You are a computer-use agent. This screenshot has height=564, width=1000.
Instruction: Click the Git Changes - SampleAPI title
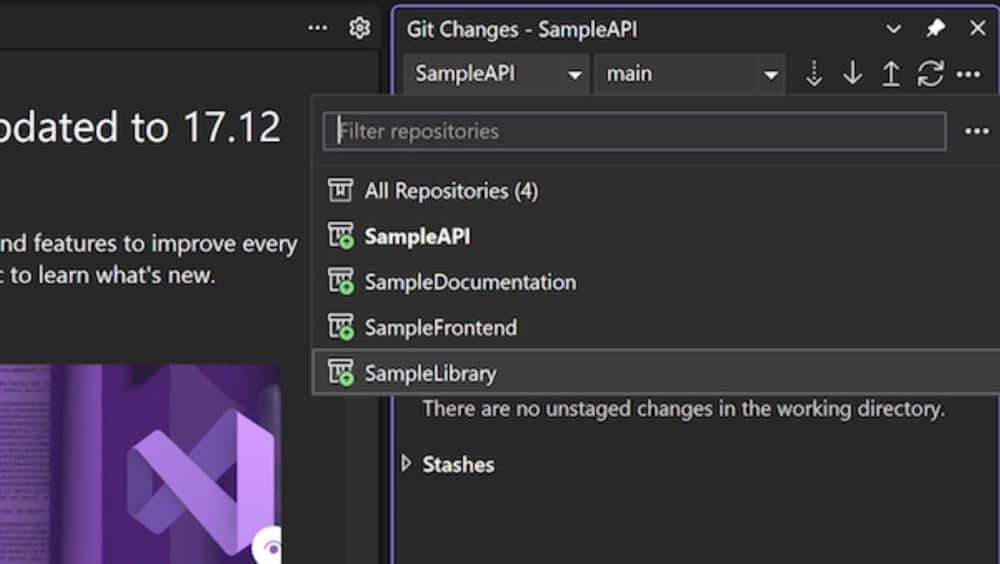pos(522,29)
